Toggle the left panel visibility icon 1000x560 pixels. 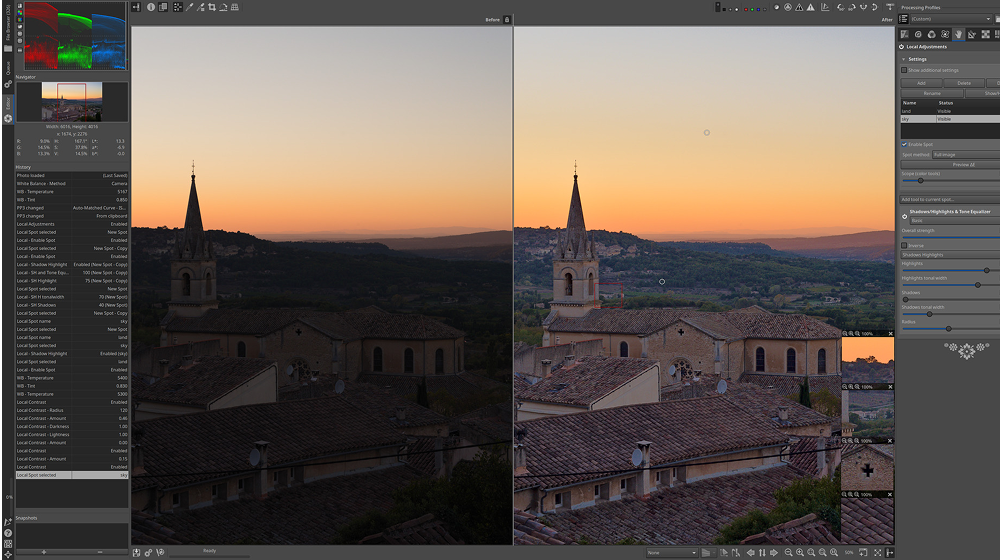pos(136,7)
